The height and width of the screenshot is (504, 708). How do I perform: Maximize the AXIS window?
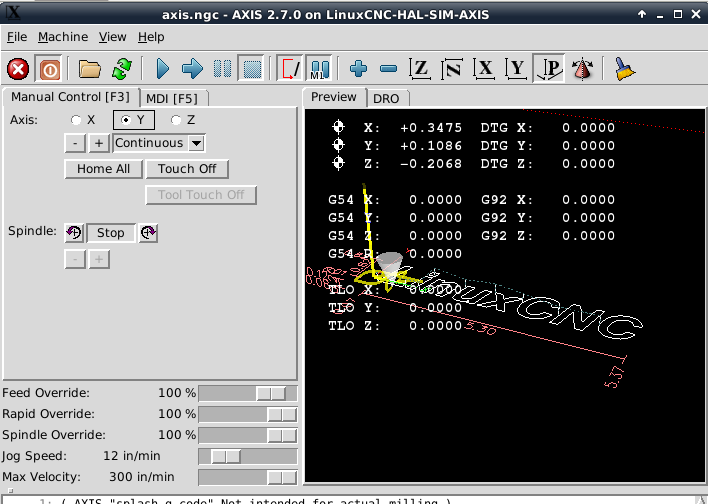pos(678,14)
